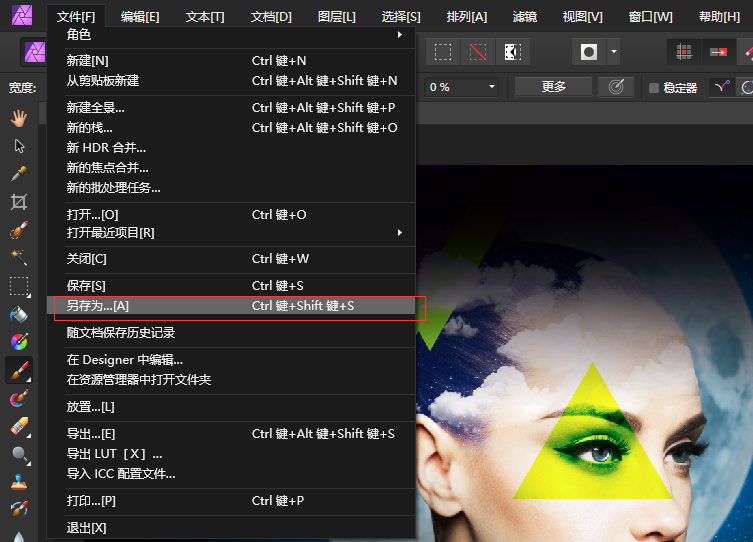
Task: Choose 从剪贴板新建
Action: click(x=231, y=81)
